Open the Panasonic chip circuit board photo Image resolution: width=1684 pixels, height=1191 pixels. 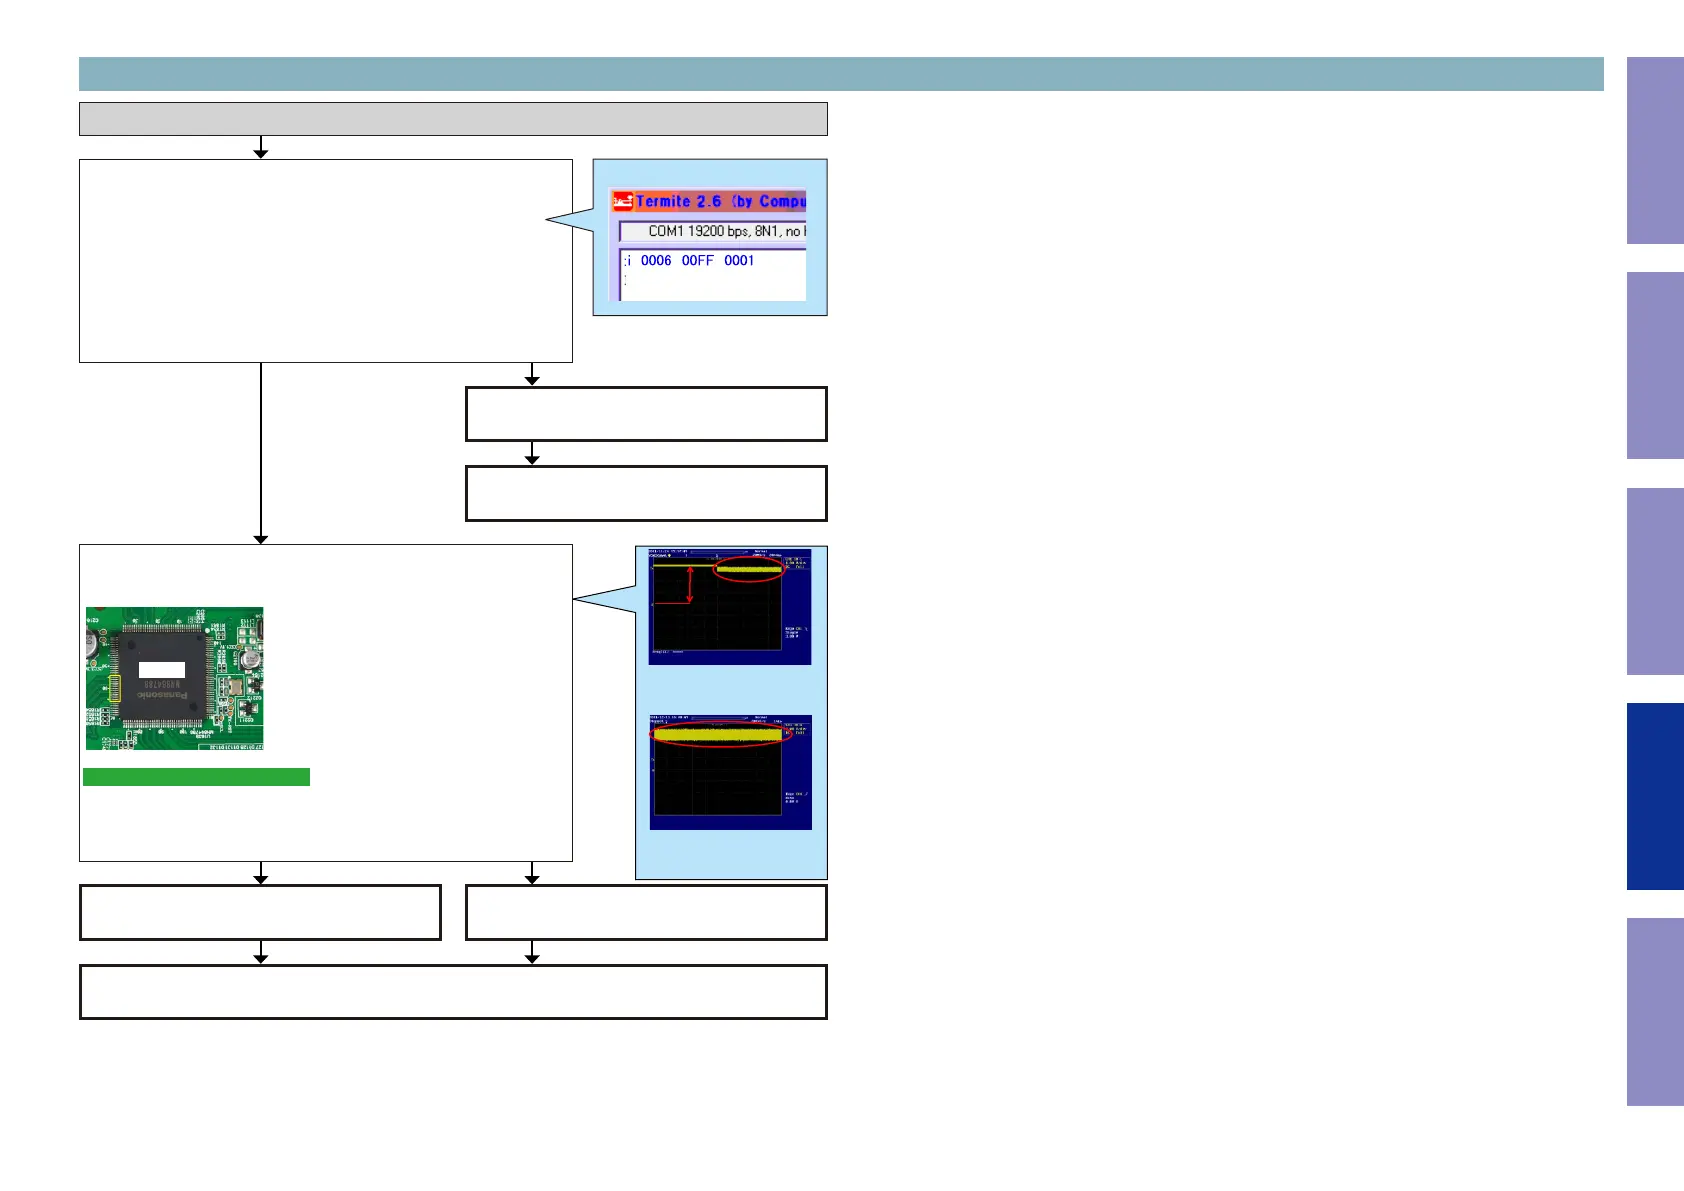pyautogui.click(x=175, y=678)
